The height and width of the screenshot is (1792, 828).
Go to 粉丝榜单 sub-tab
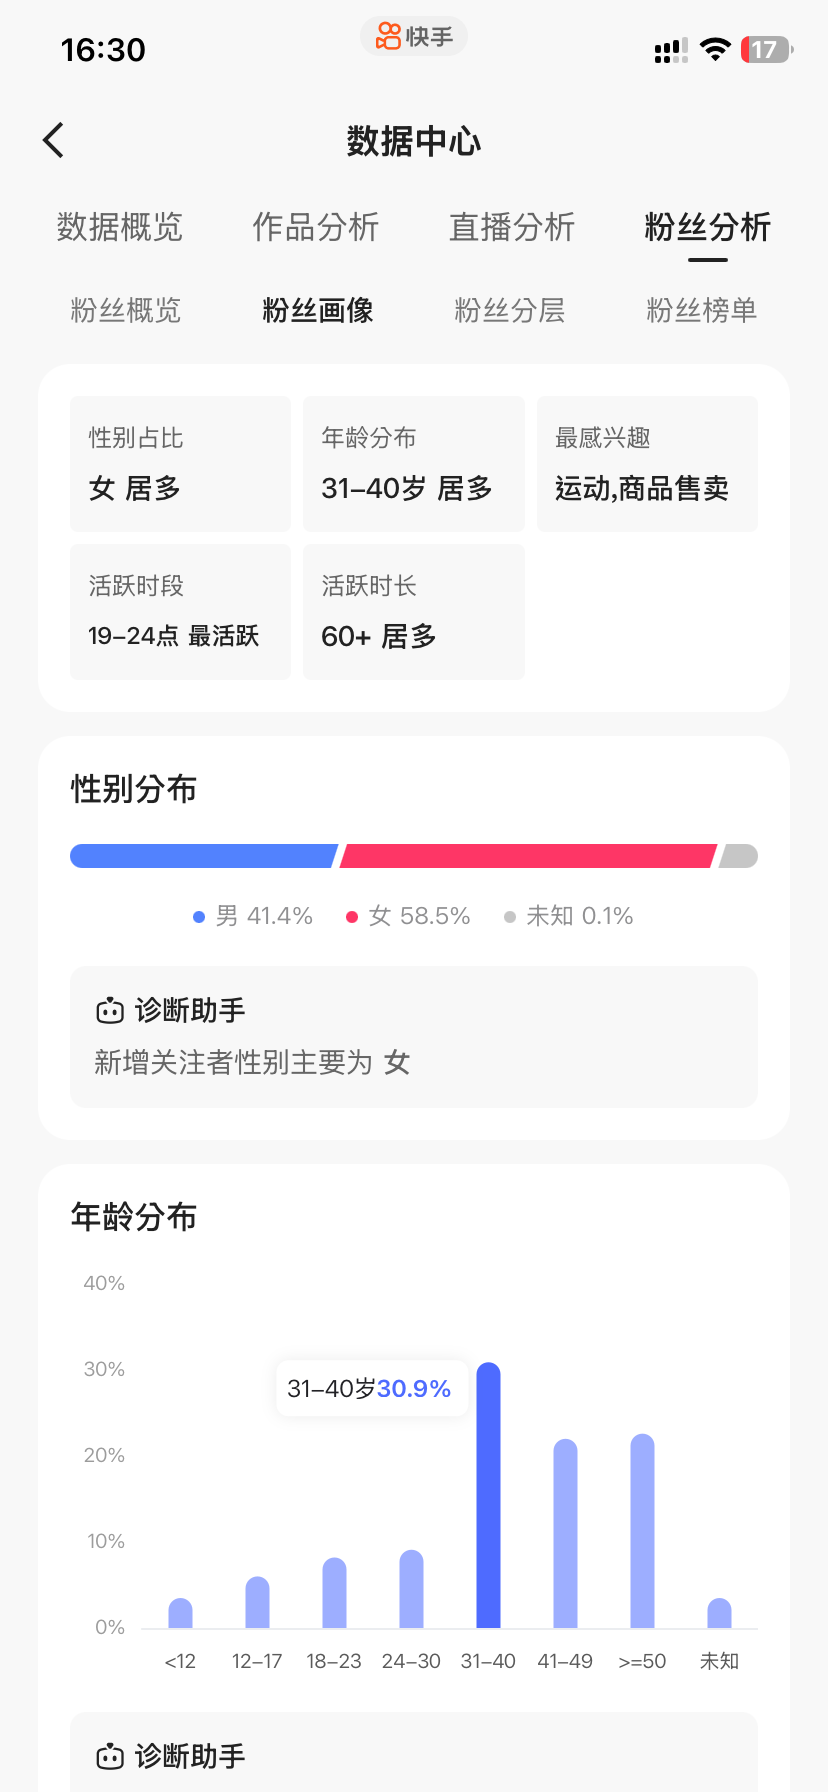[702, 310]
